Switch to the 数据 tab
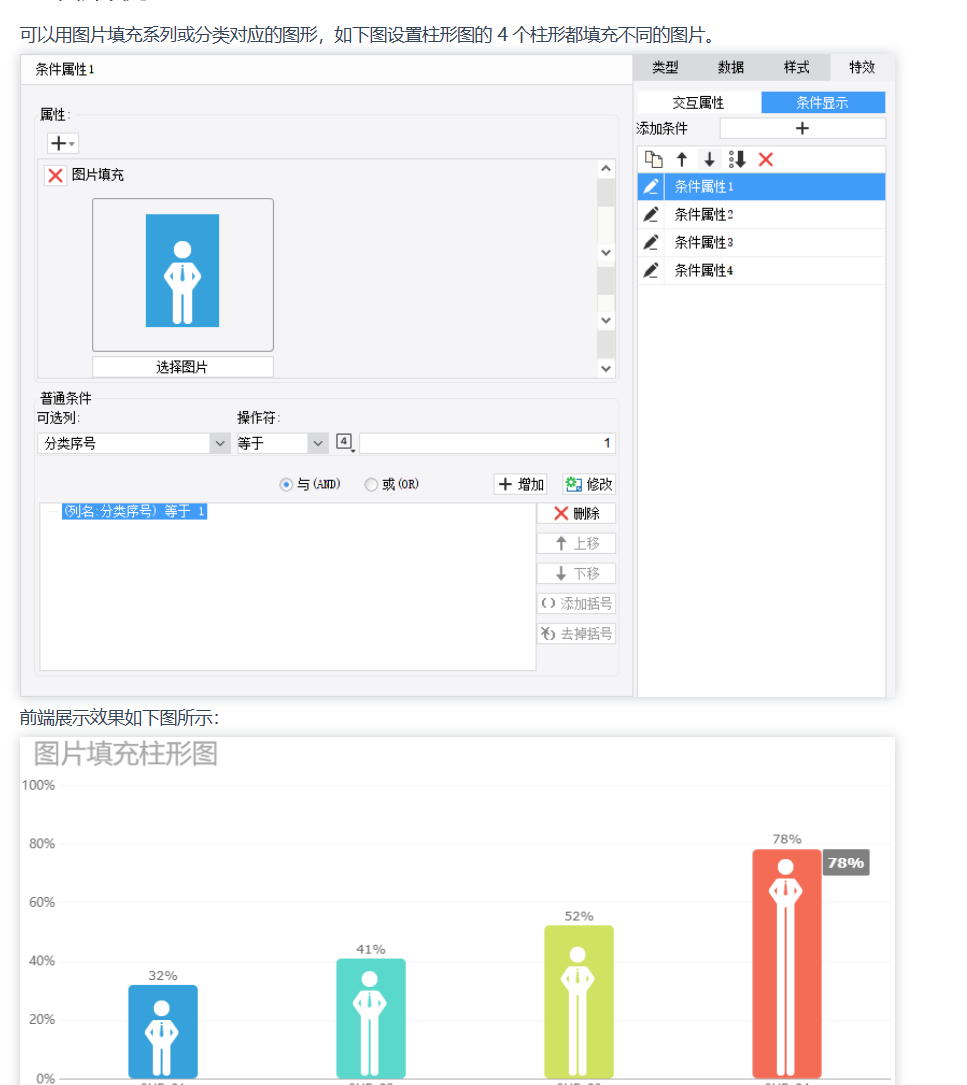 click(x=731, y=67)
